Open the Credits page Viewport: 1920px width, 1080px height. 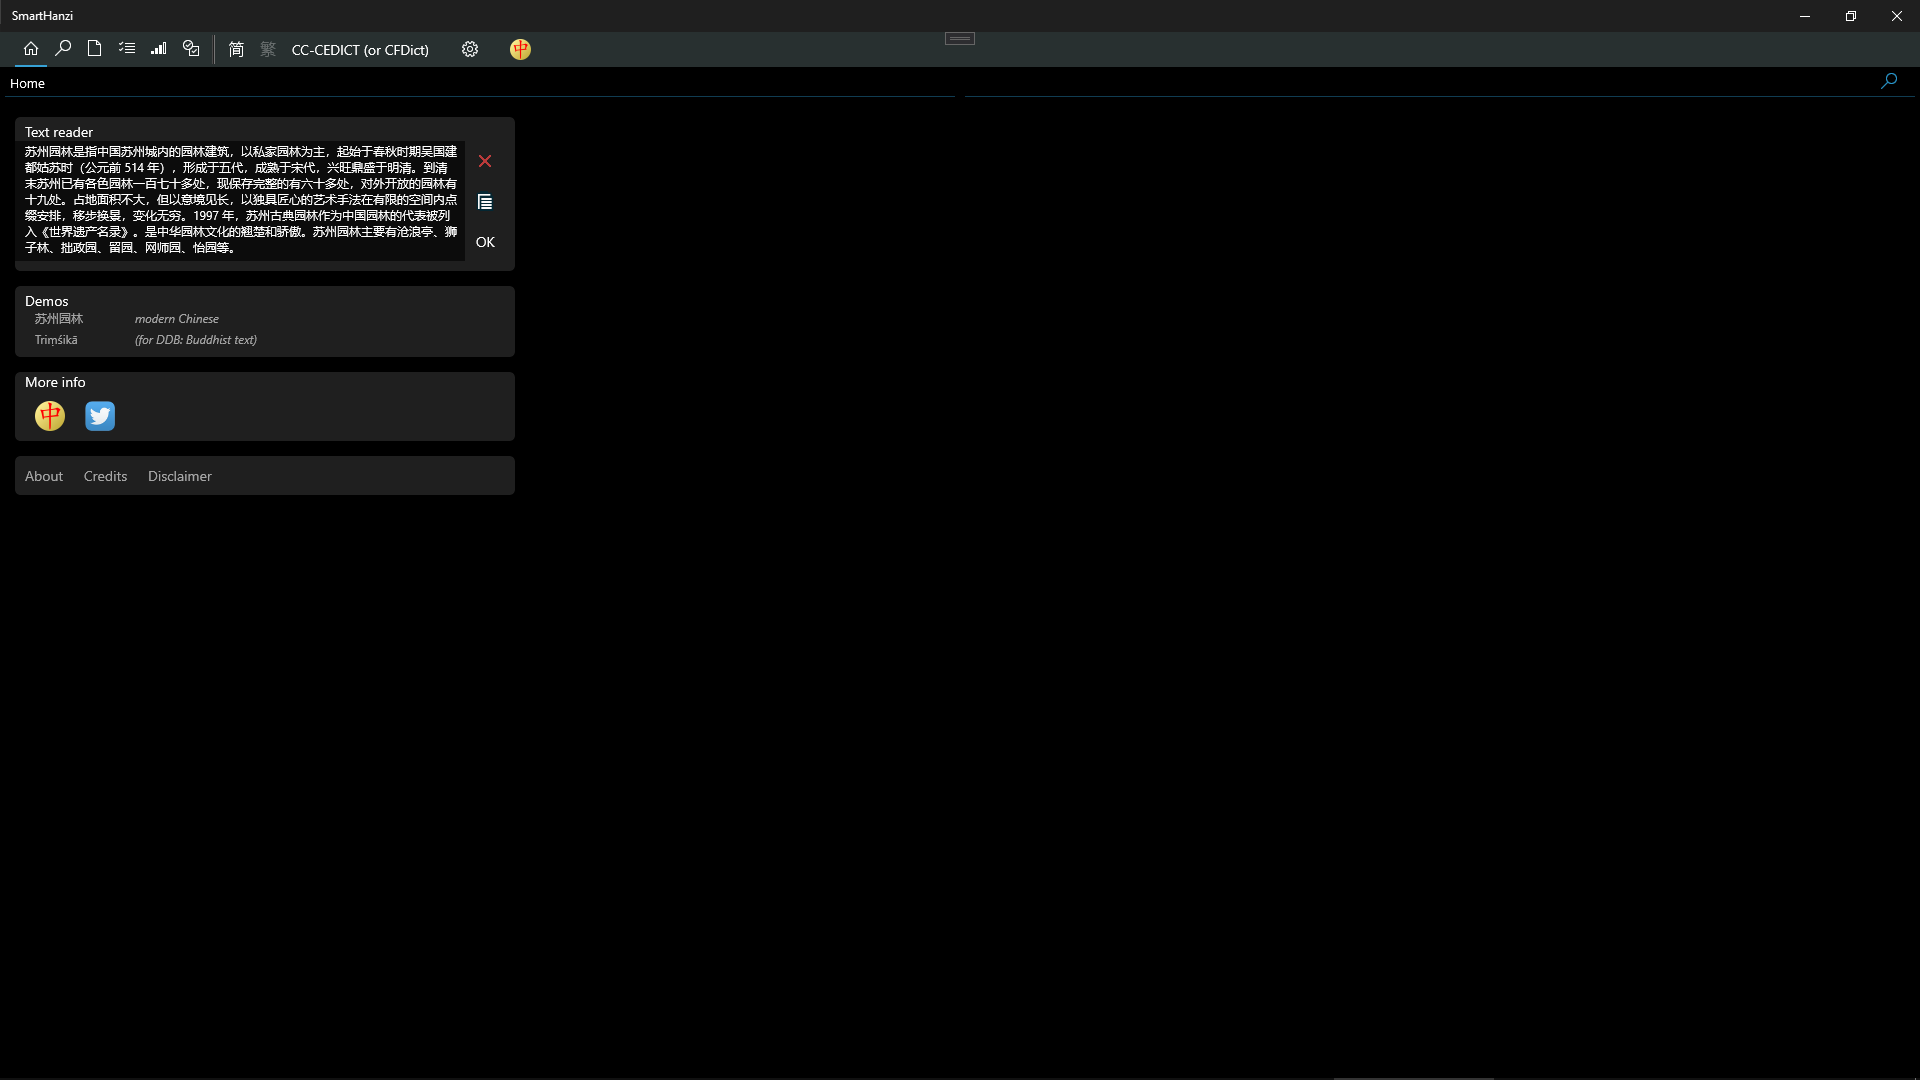point(105,476)
